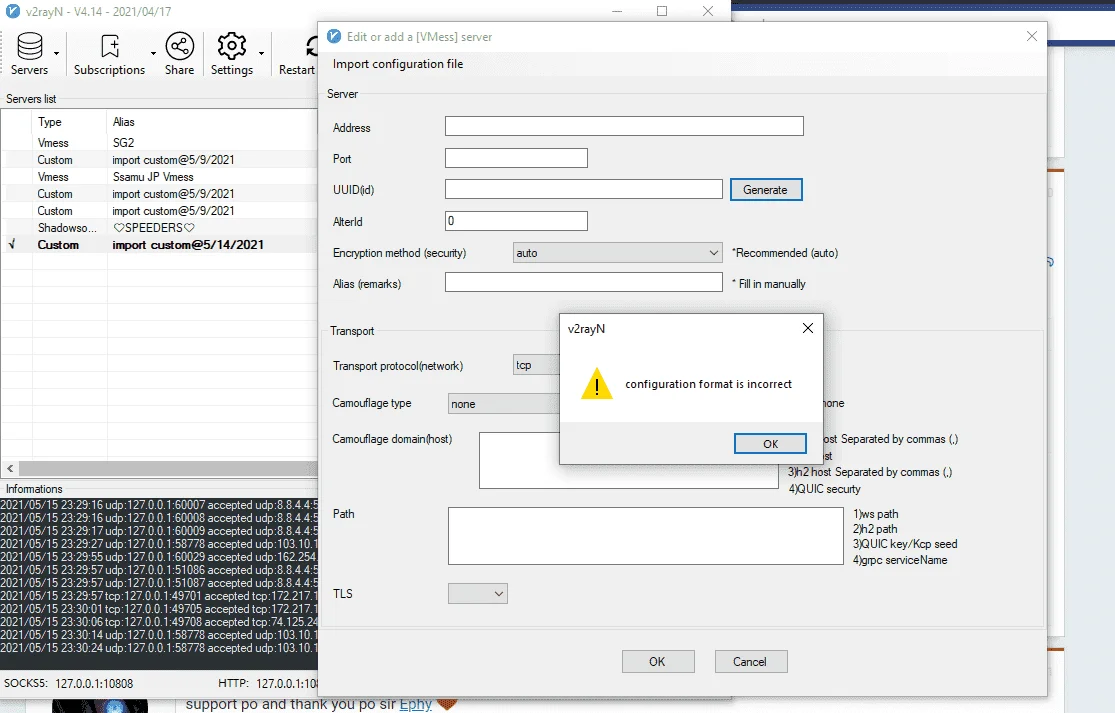Click the Restart service toolbar icon
This screenshot has height=713, width=1115.
pos(297,54)
